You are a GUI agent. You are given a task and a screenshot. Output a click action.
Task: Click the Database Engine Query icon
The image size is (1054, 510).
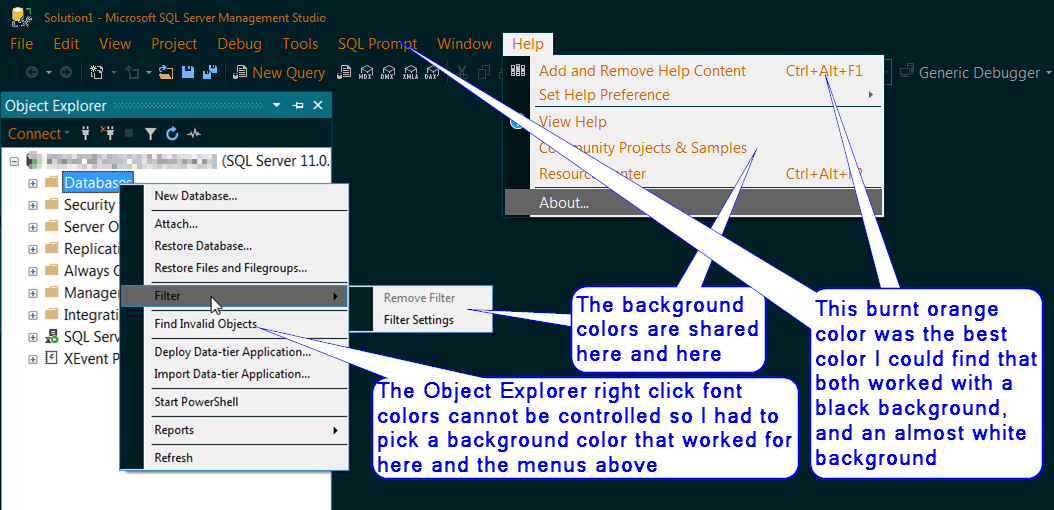click(x=345, y=73)
